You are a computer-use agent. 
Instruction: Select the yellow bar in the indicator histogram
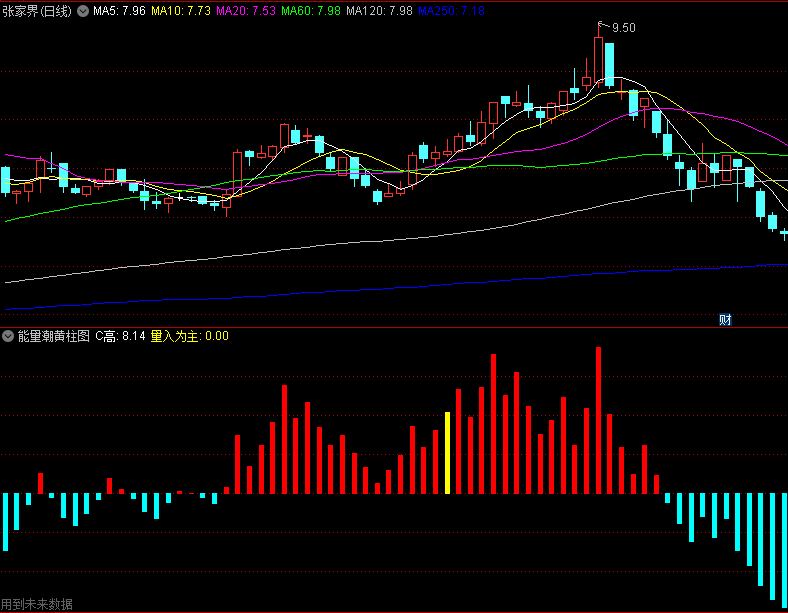(447, 453)
